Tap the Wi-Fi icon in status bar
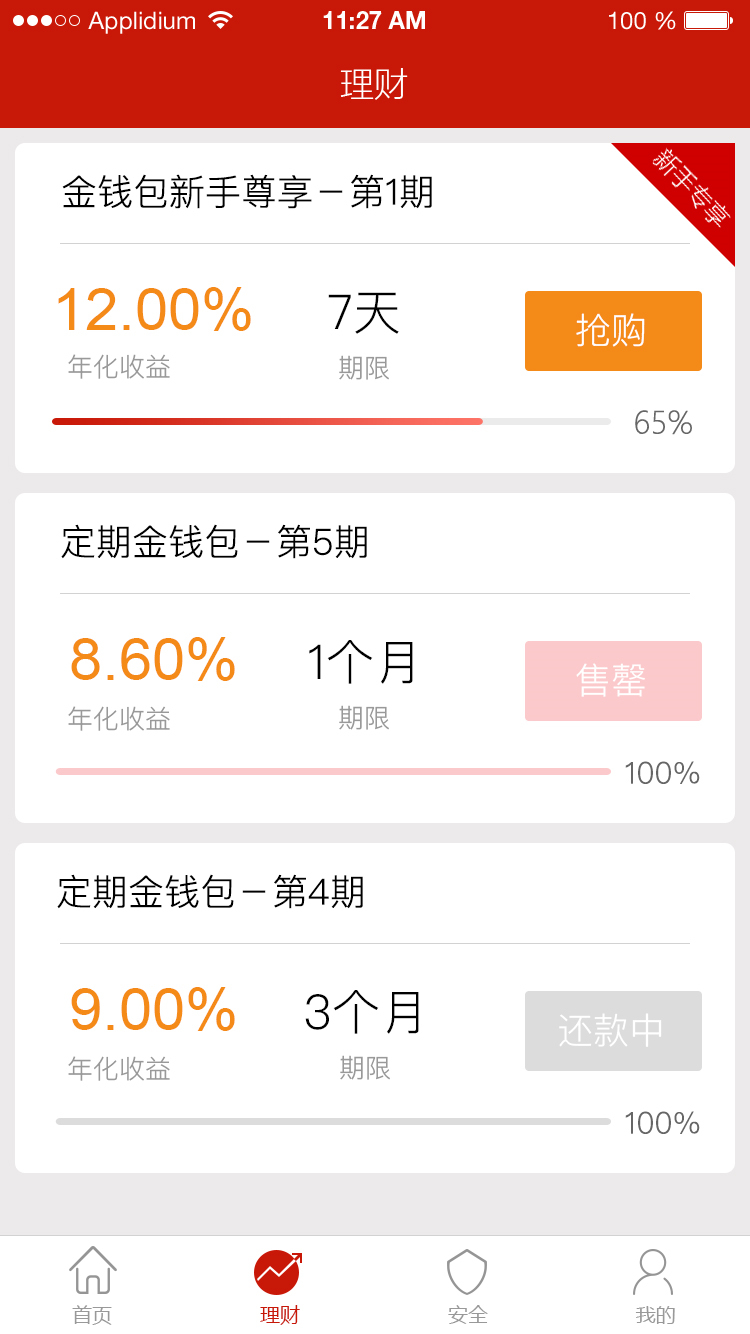750x1334 pixels. (220, 20)
